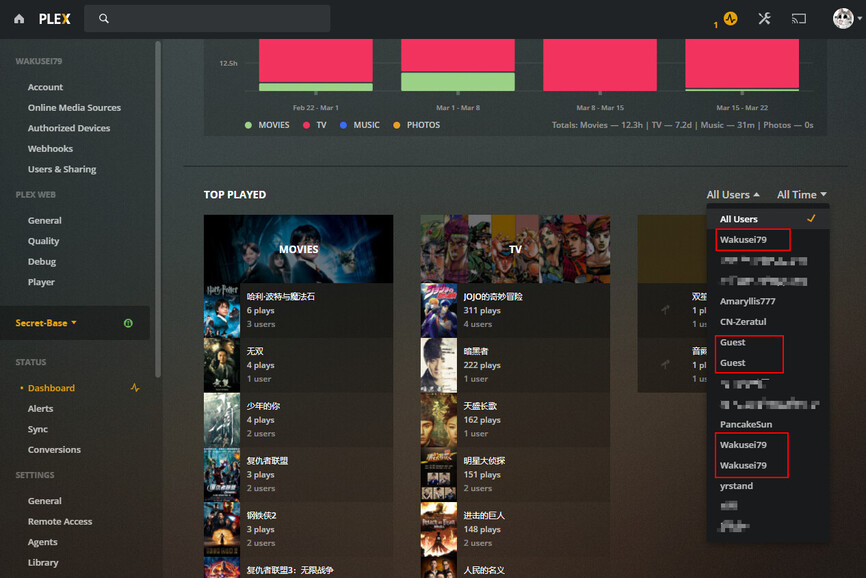Open the Harry Potter poster thumbnail
The height and width of the screenshot is (578, 866).
pyautogui.click(x=222, y=310)
